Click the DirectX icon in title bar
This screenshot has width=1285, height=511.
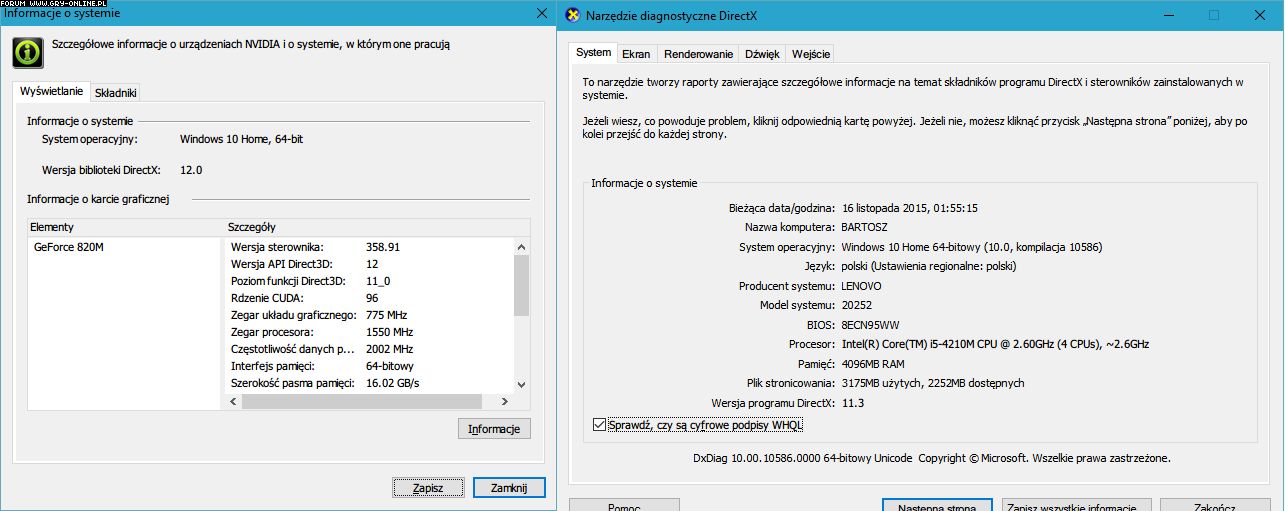coord(572,14)
